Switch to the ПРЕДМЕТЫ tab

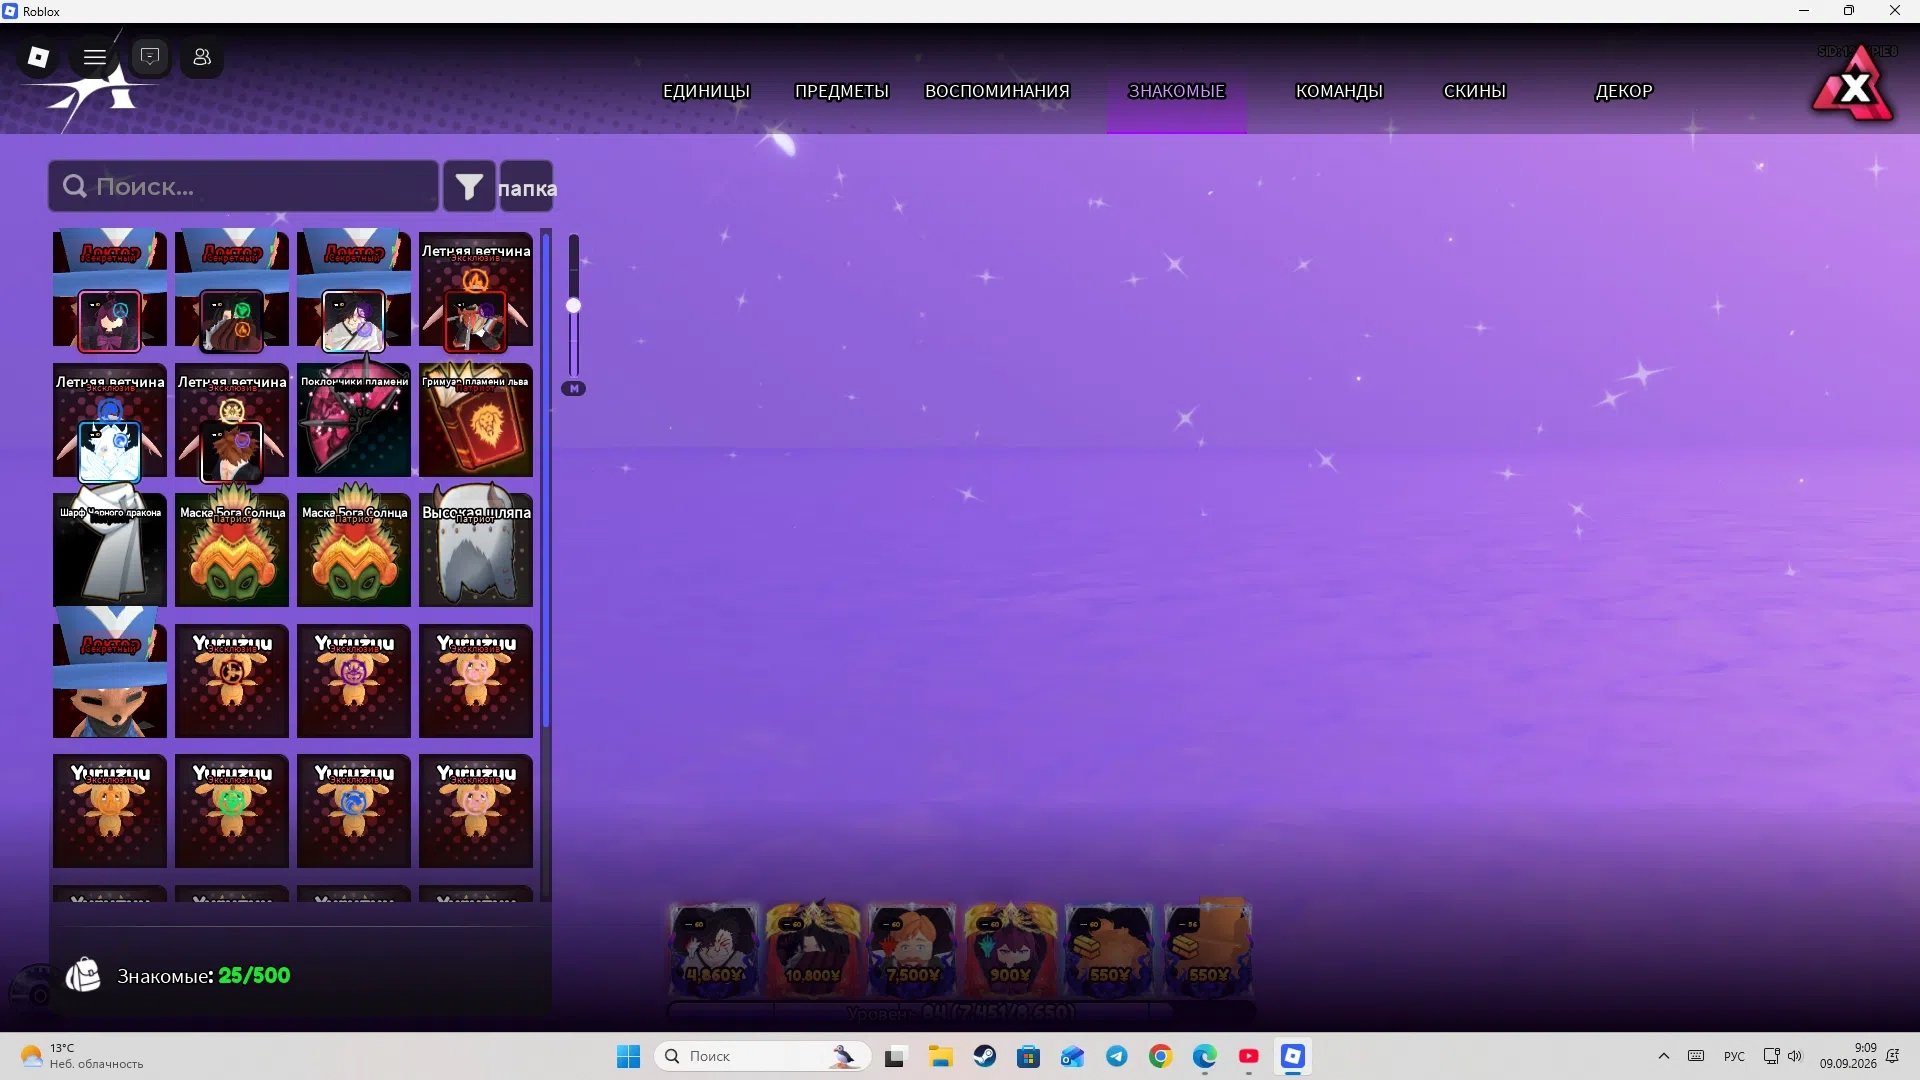(x=842, y=91)
